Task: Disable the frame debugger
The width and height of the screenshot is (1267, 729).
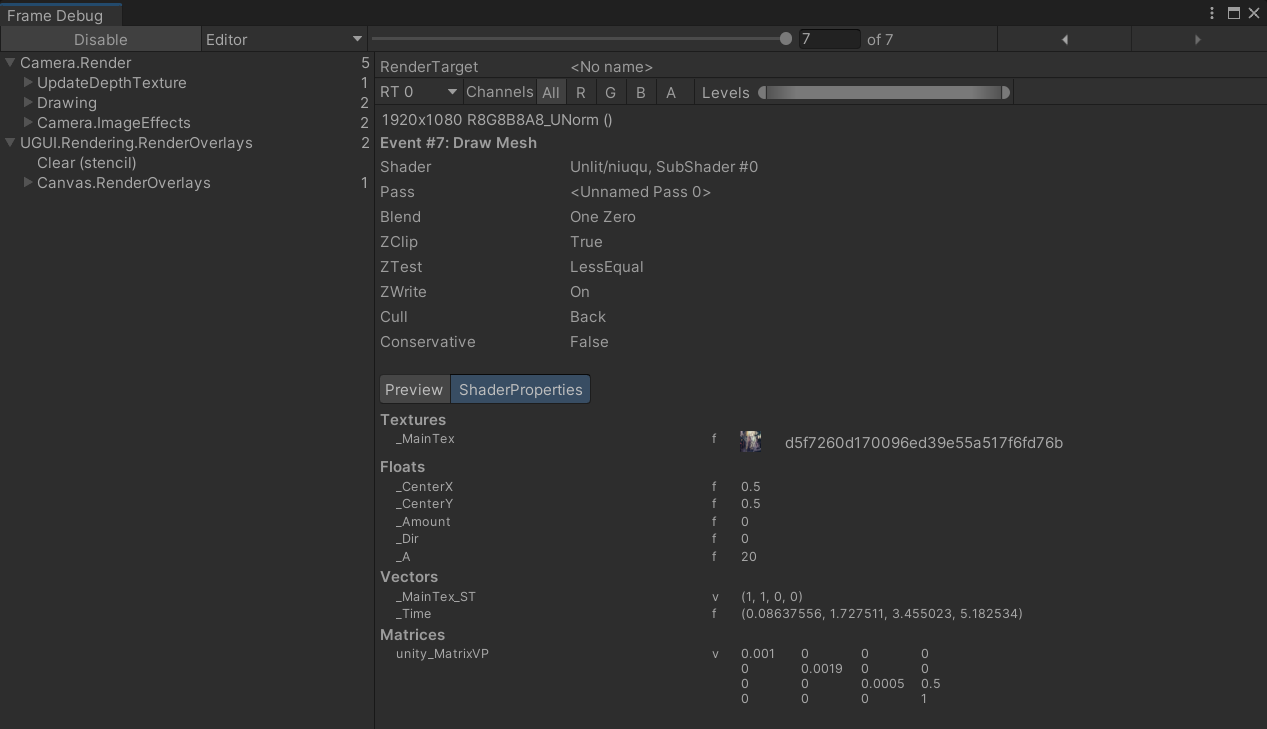Action: (x=101, y=40)
